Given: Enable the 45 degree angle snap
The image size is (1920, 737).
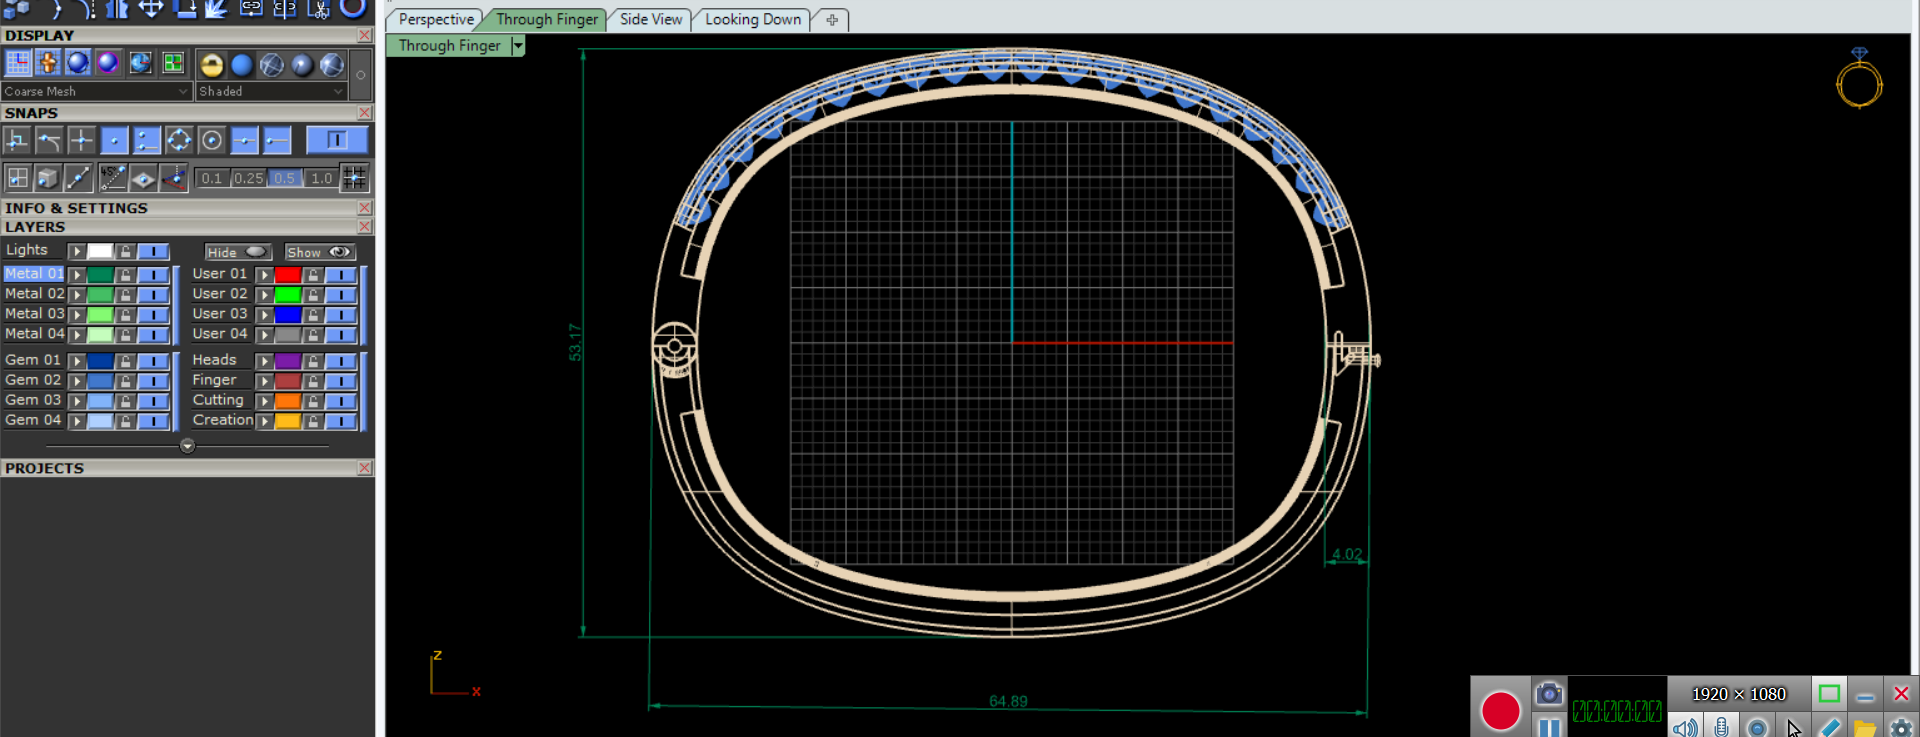Looking at the screenshot, I should 112,178.
